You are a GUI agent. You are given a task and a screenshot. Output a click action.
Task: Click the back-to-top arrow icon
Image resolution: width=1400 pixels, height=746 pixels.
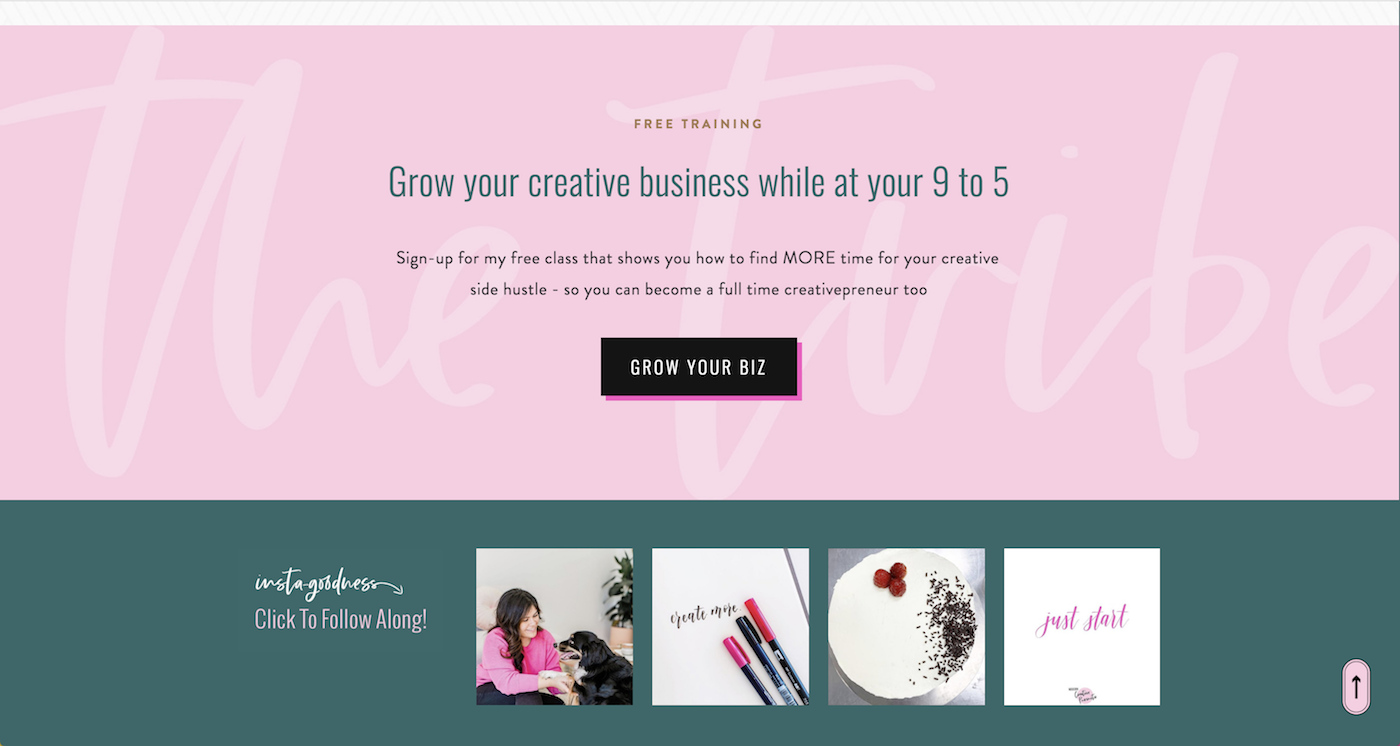pos(1356,687)
